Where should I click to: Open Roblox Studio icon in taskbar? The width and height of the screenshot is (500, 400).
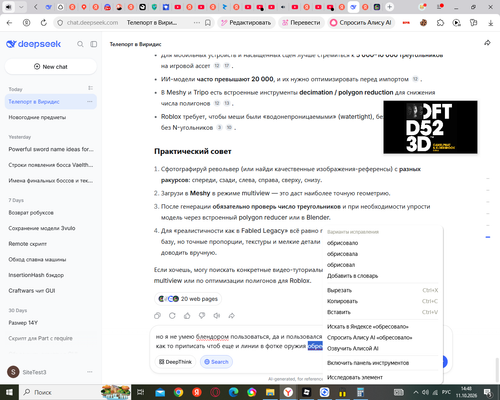306,392
